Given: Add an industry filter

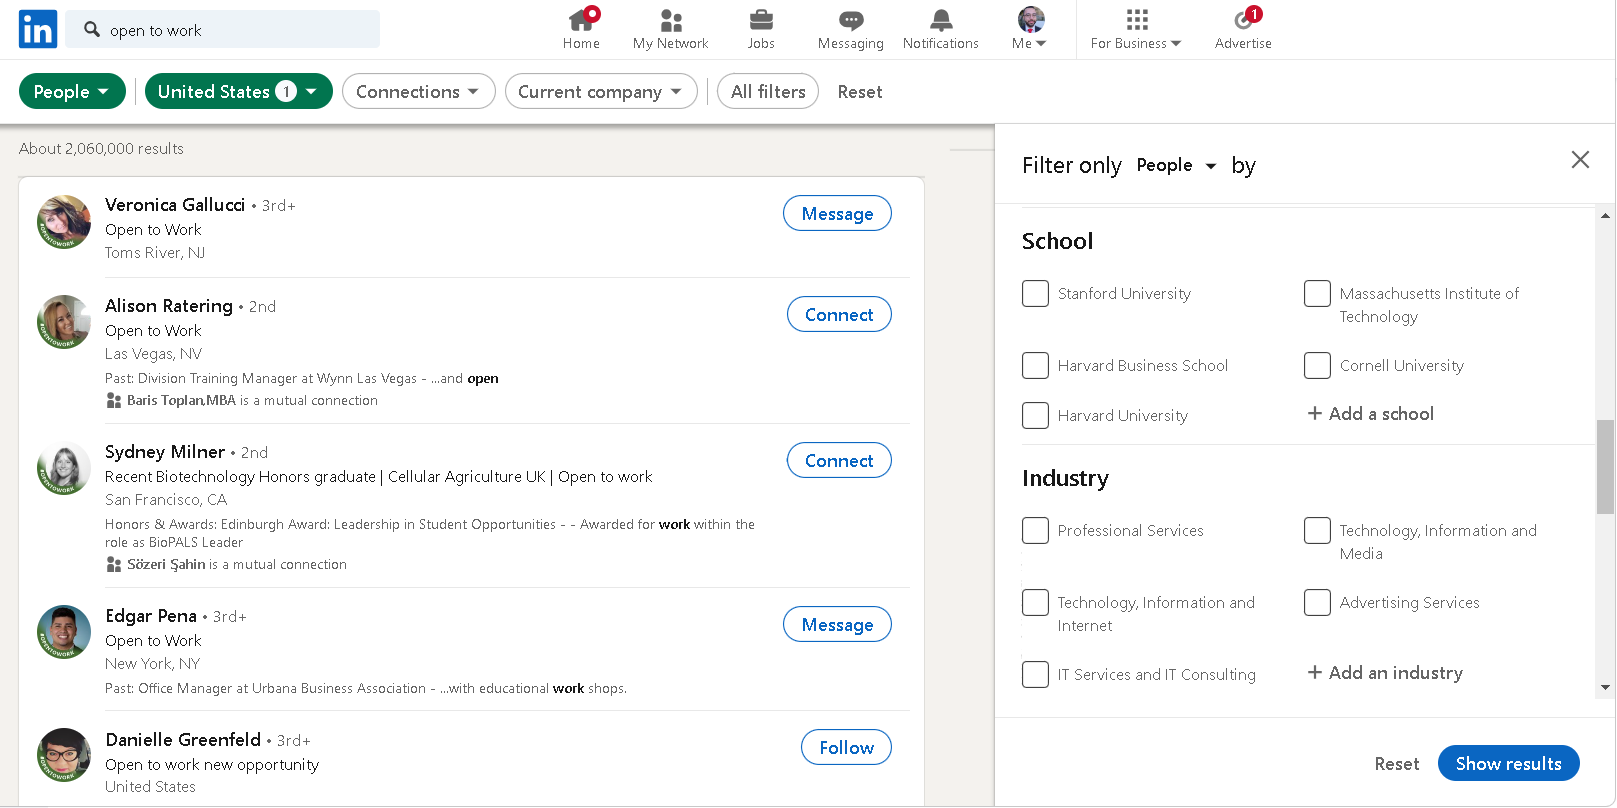Looking at the screenshot, I should pos(1385,673).
